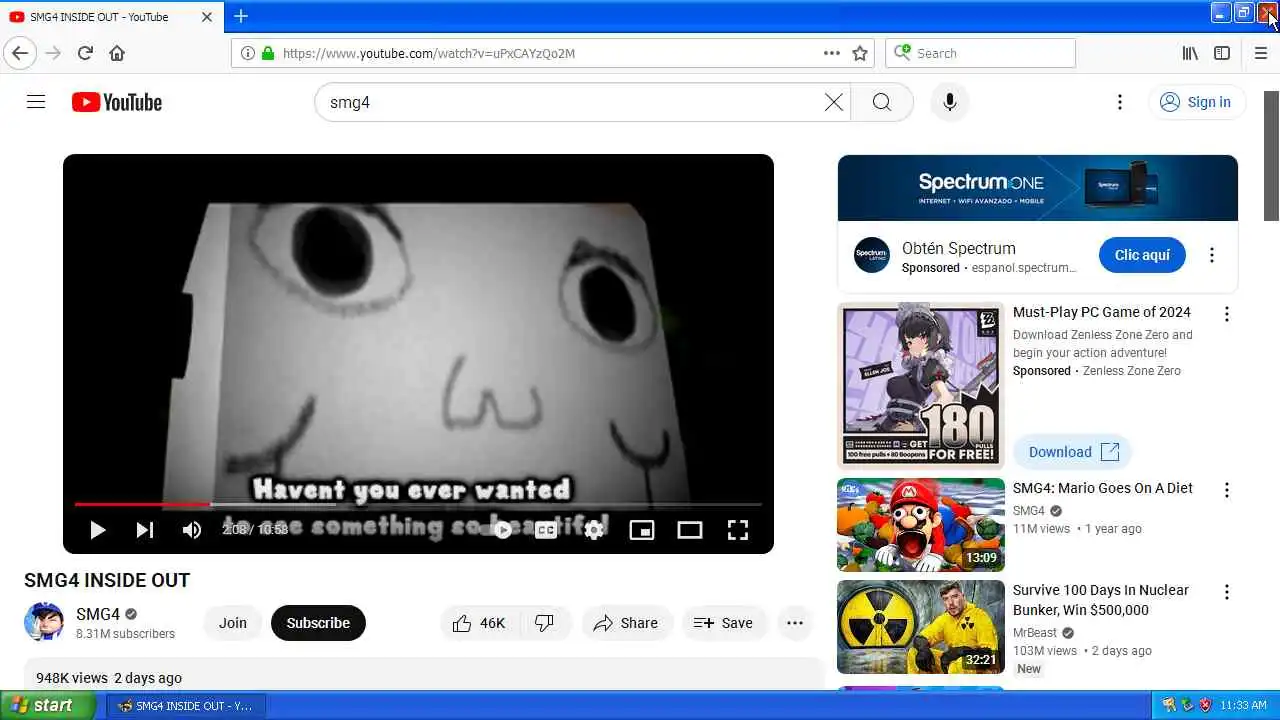Subscribe to SMG4
This screenshot has width=1280, height=720.
(x=318, y=623)
